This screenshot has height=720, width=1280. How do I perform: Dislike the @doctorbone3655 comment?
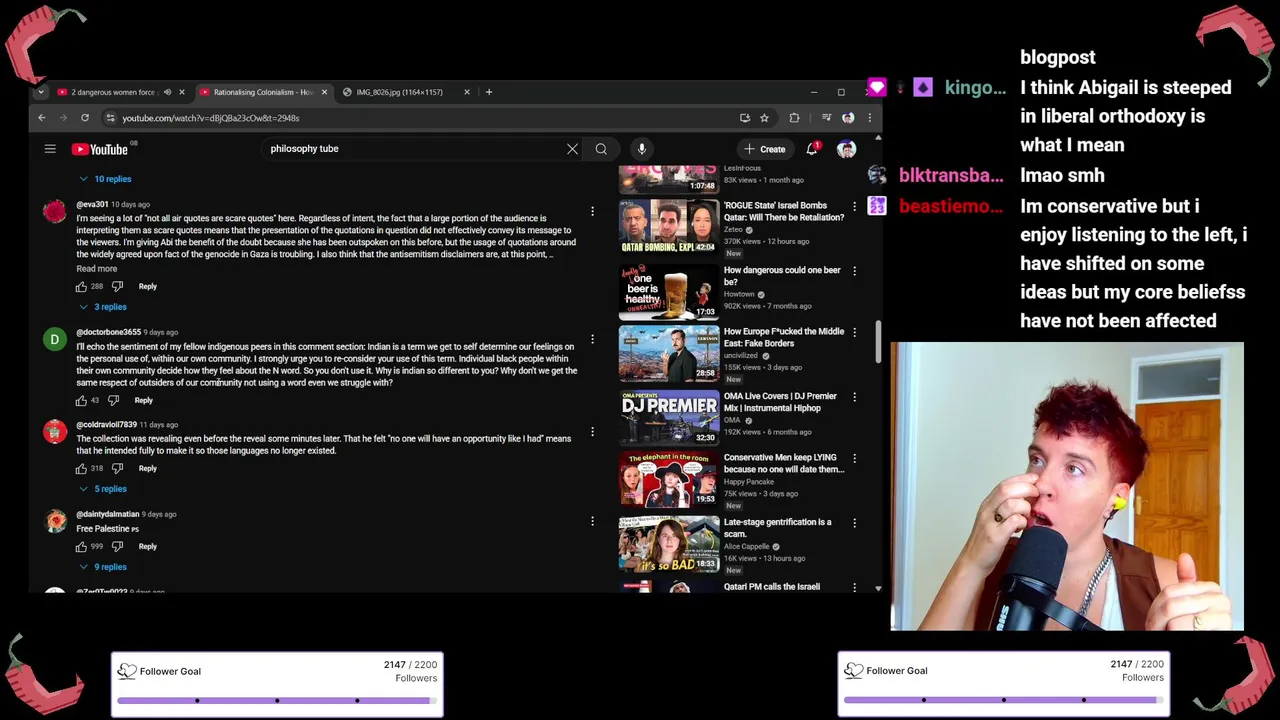pos(113,400)
